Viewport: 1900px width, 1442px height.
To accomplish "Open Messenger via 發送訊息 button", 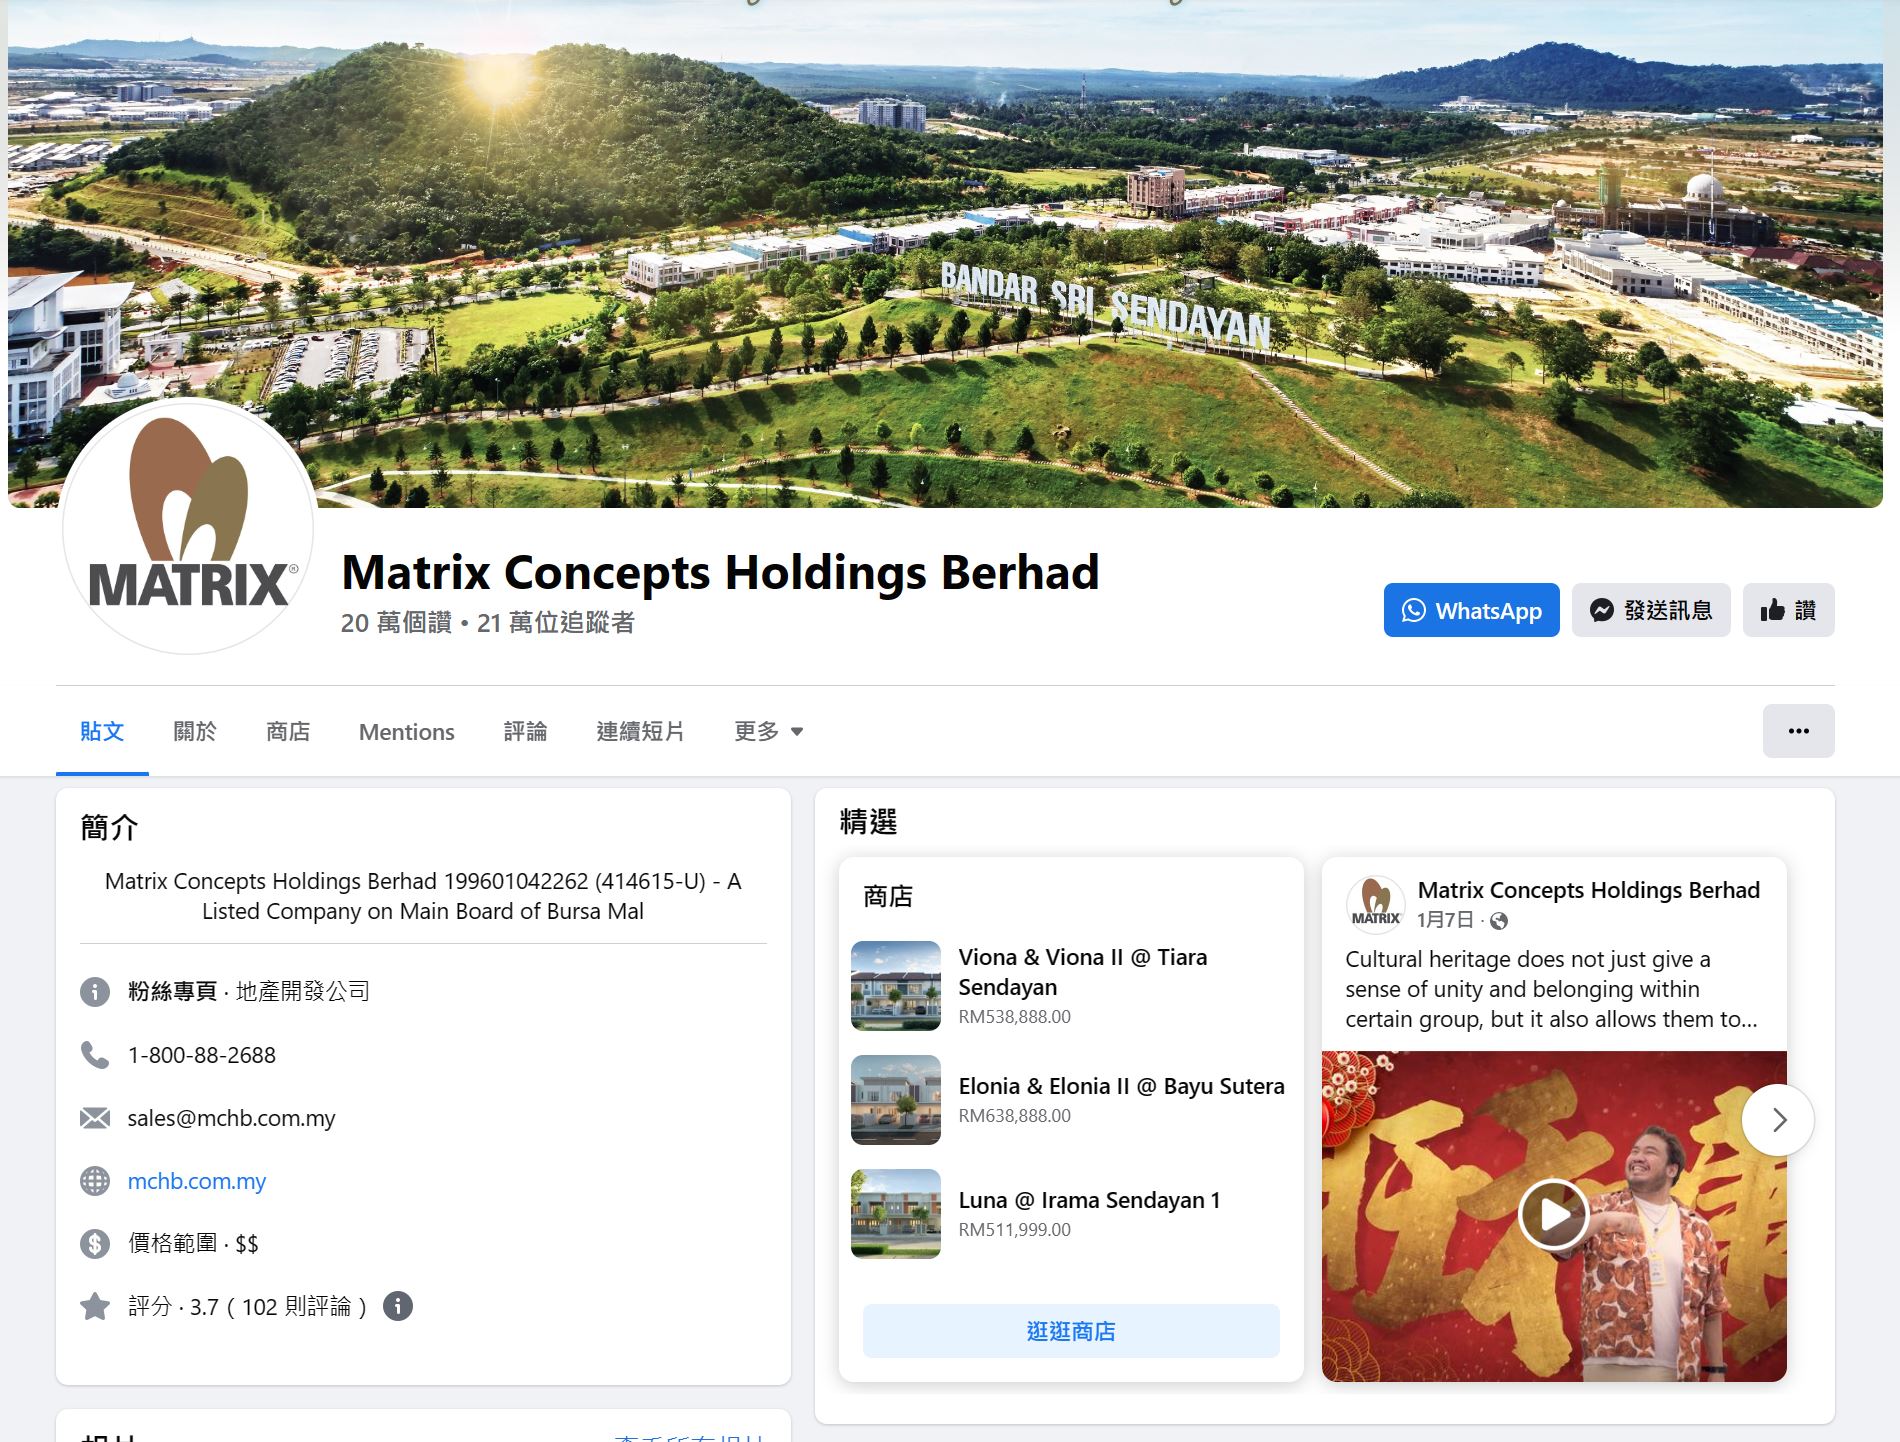I will click(1651, 610).
